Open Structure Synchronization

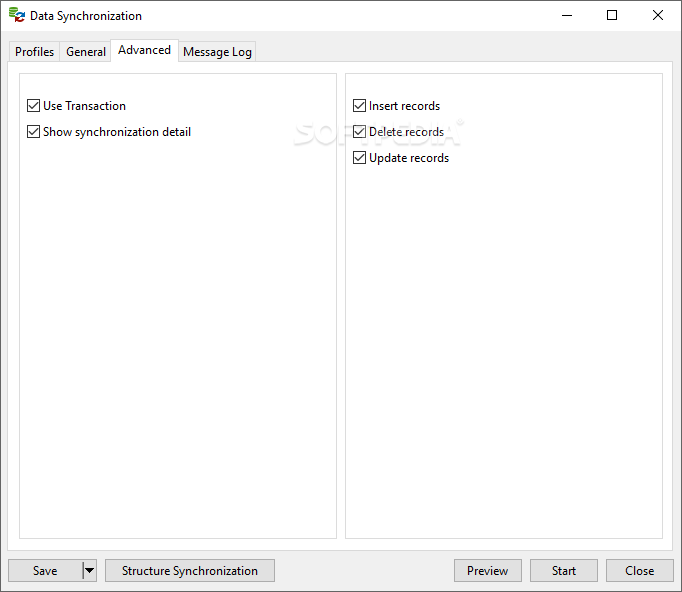(x=190, y=571)
